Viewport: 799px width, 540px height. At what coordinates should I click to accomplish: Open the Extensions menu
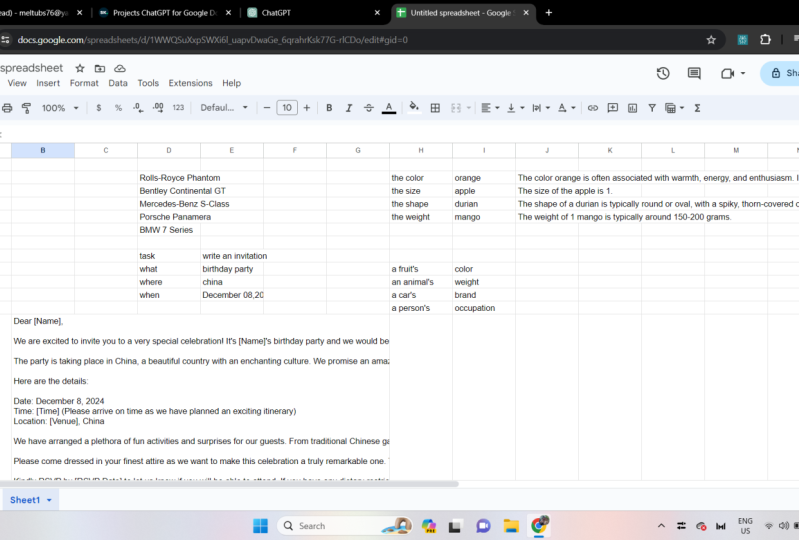[191, 83]
